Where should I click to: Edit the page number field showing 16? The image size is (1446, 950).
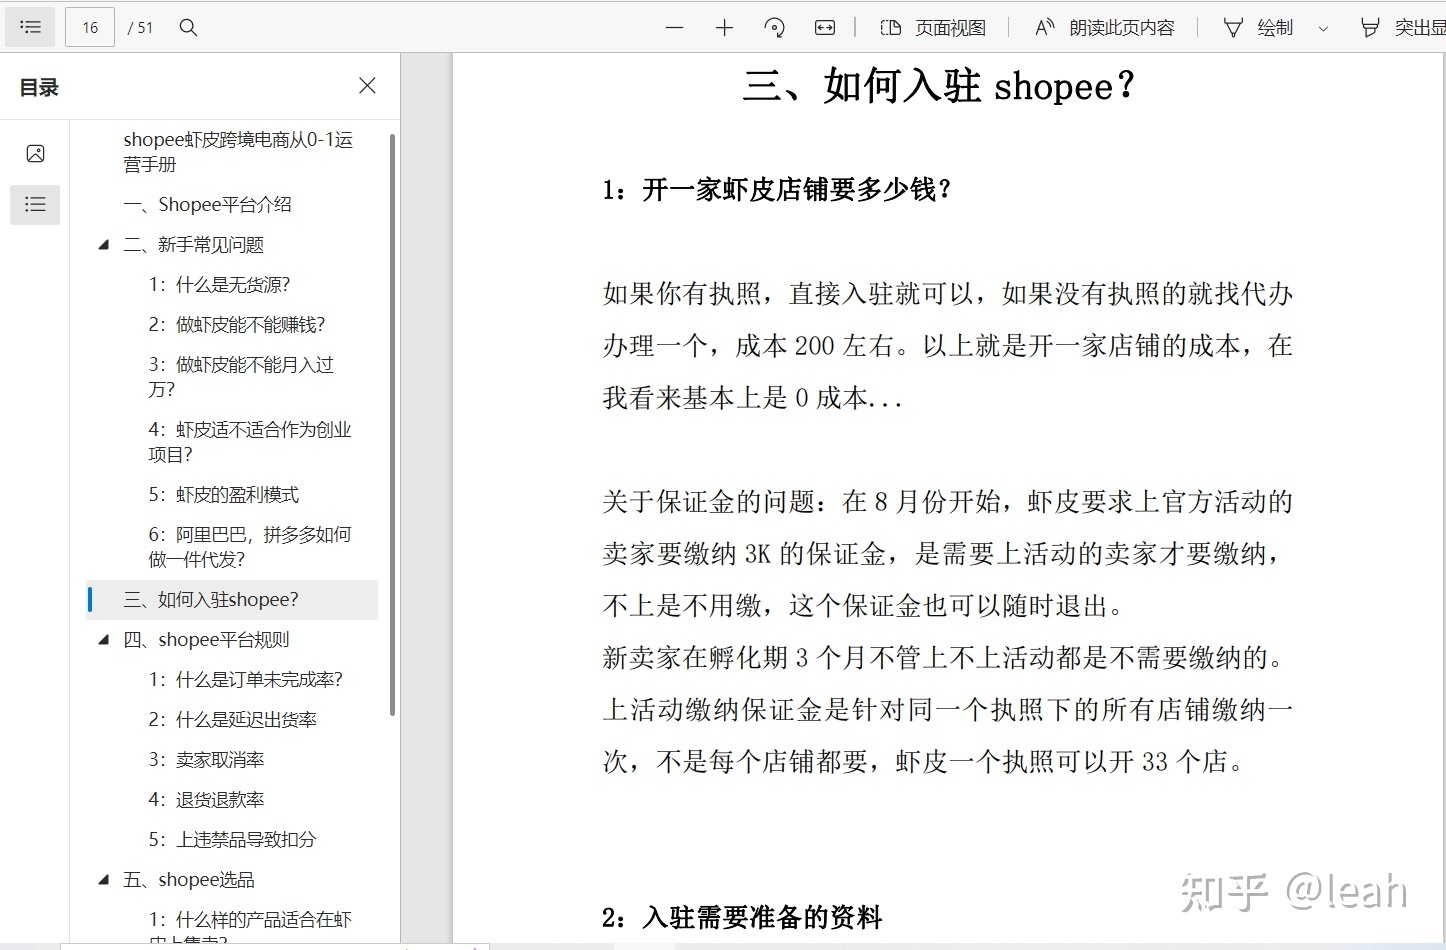coord(90,28)
